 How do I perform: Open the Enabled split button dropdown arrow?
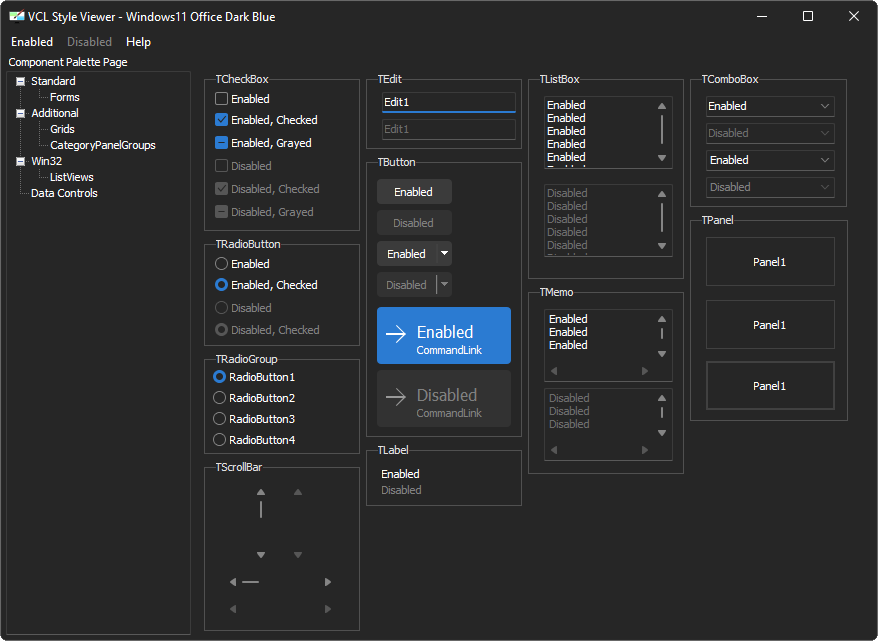tap(444, 254)
